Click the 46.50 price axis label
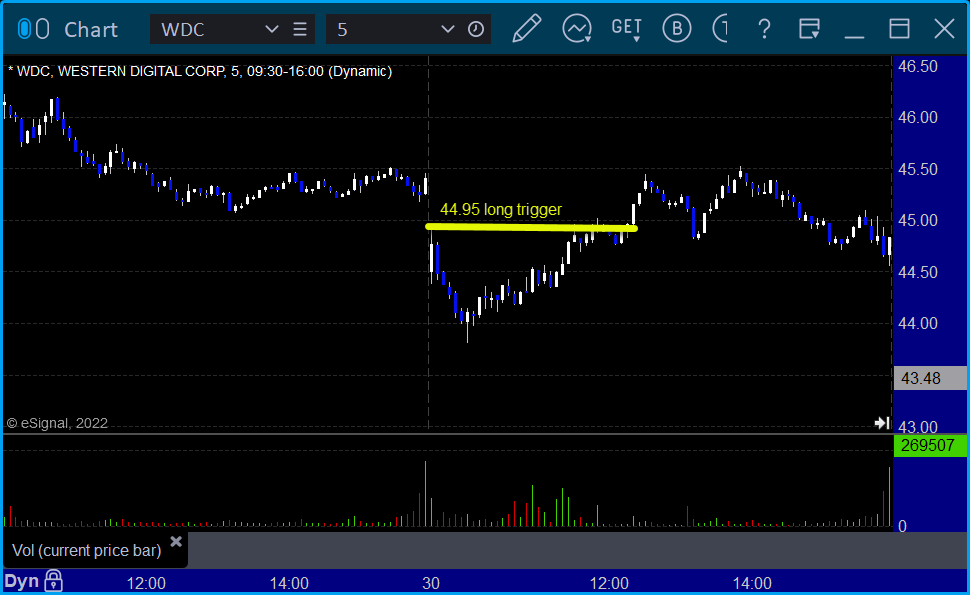This screenshot has width=970, height=595. (x=918, y=66)
